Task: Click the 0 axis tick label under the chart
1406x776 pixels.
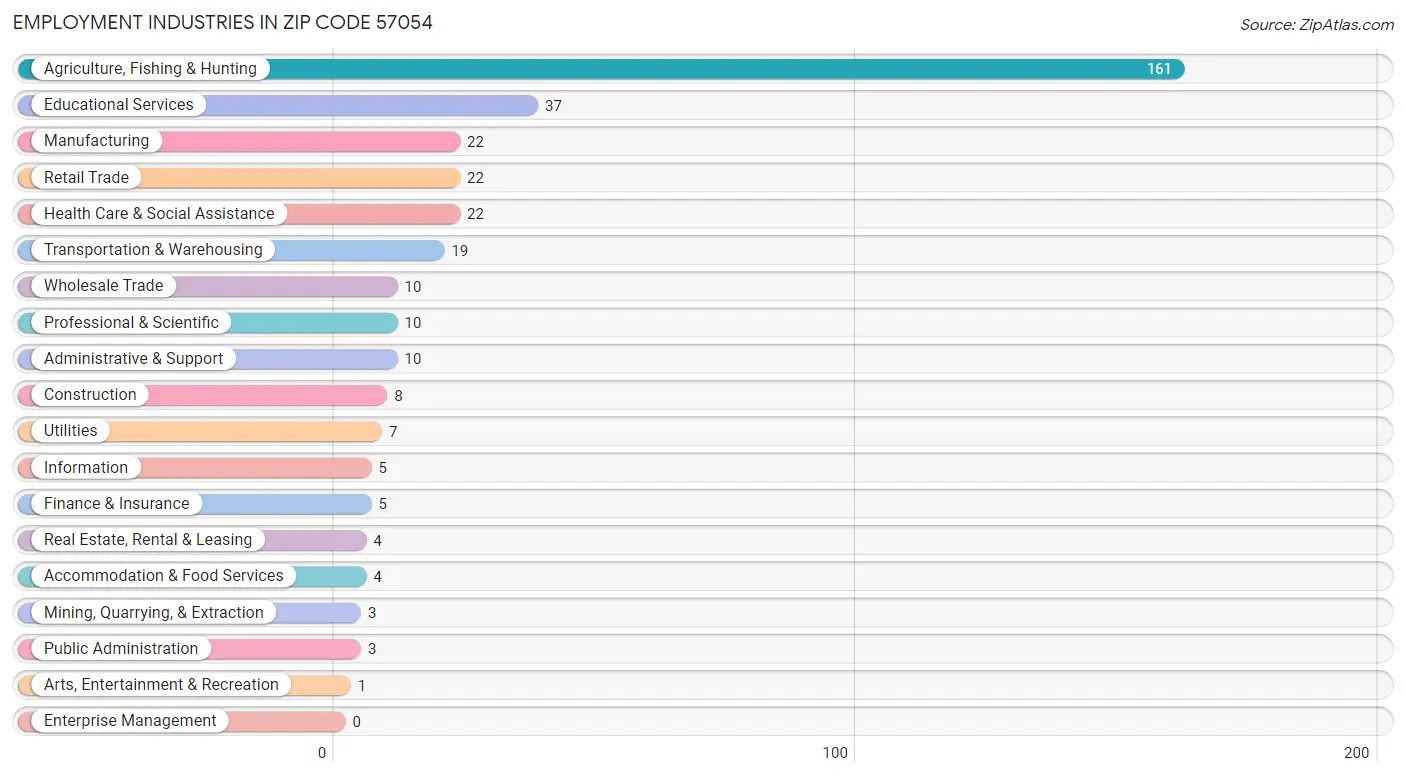Action: pos(322,753)
